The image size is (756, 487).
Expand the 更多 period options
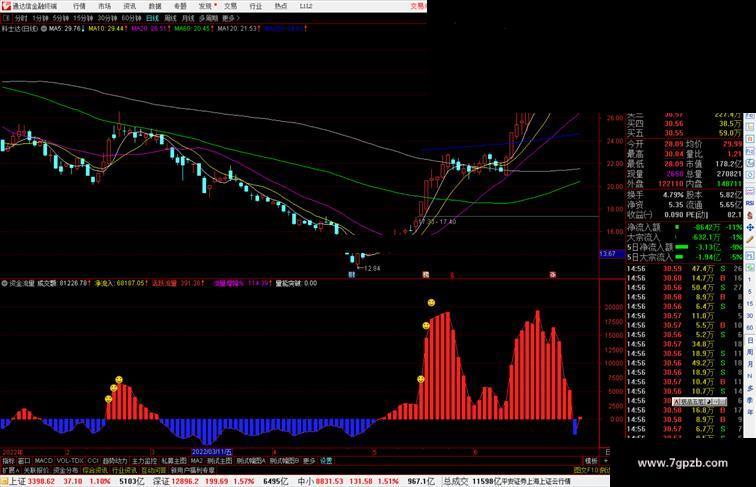(x=230, y=18)
